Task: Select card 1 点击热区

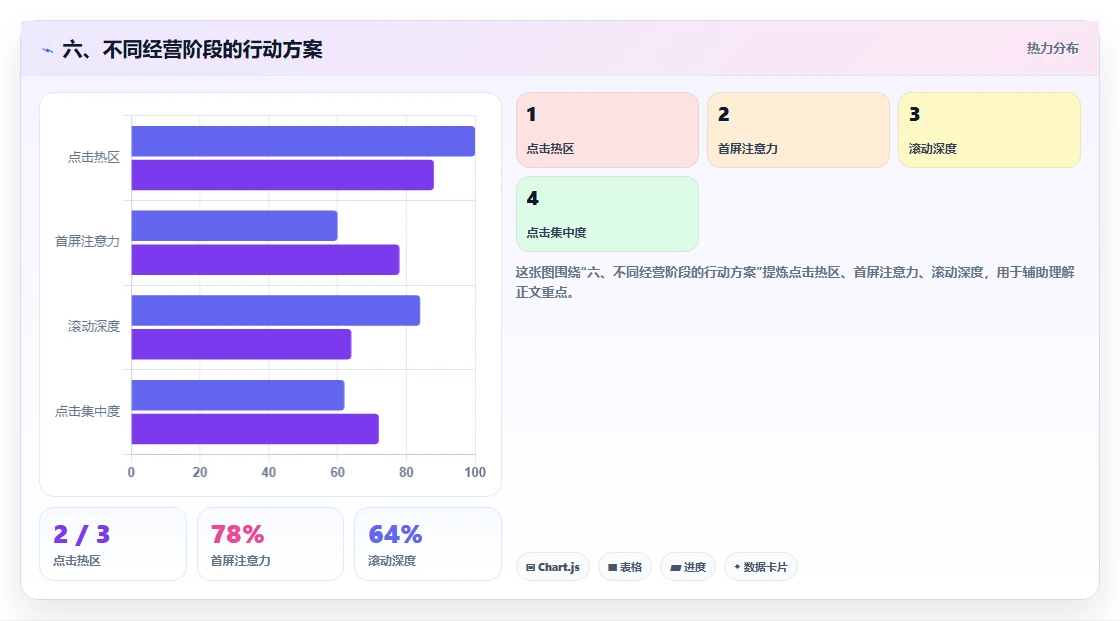Action: click(x=607, y=130)
